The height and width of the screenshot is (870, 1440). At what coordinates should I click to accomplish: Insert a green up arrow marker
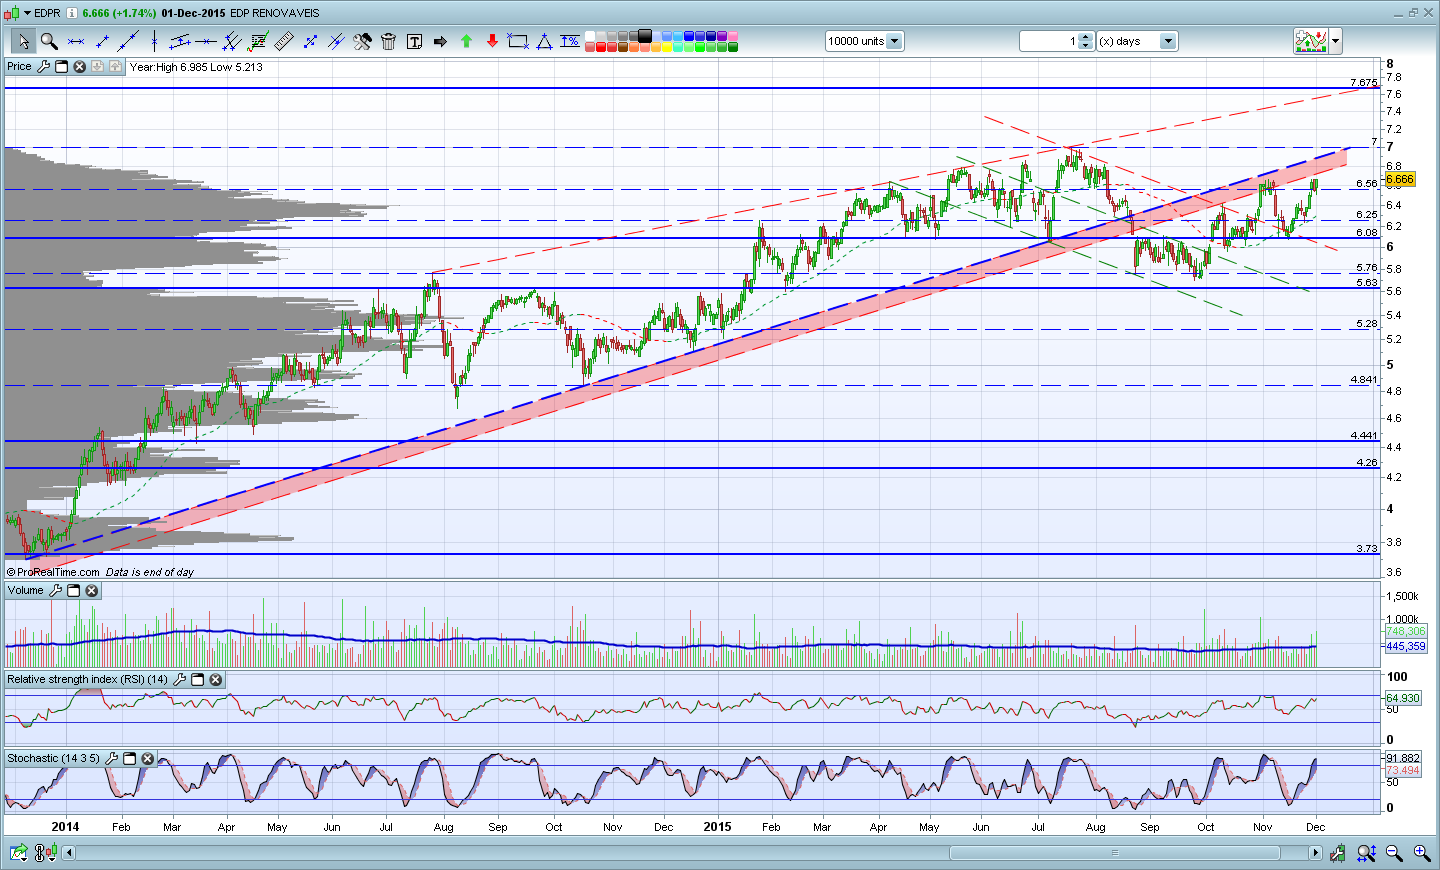point(466,41)
